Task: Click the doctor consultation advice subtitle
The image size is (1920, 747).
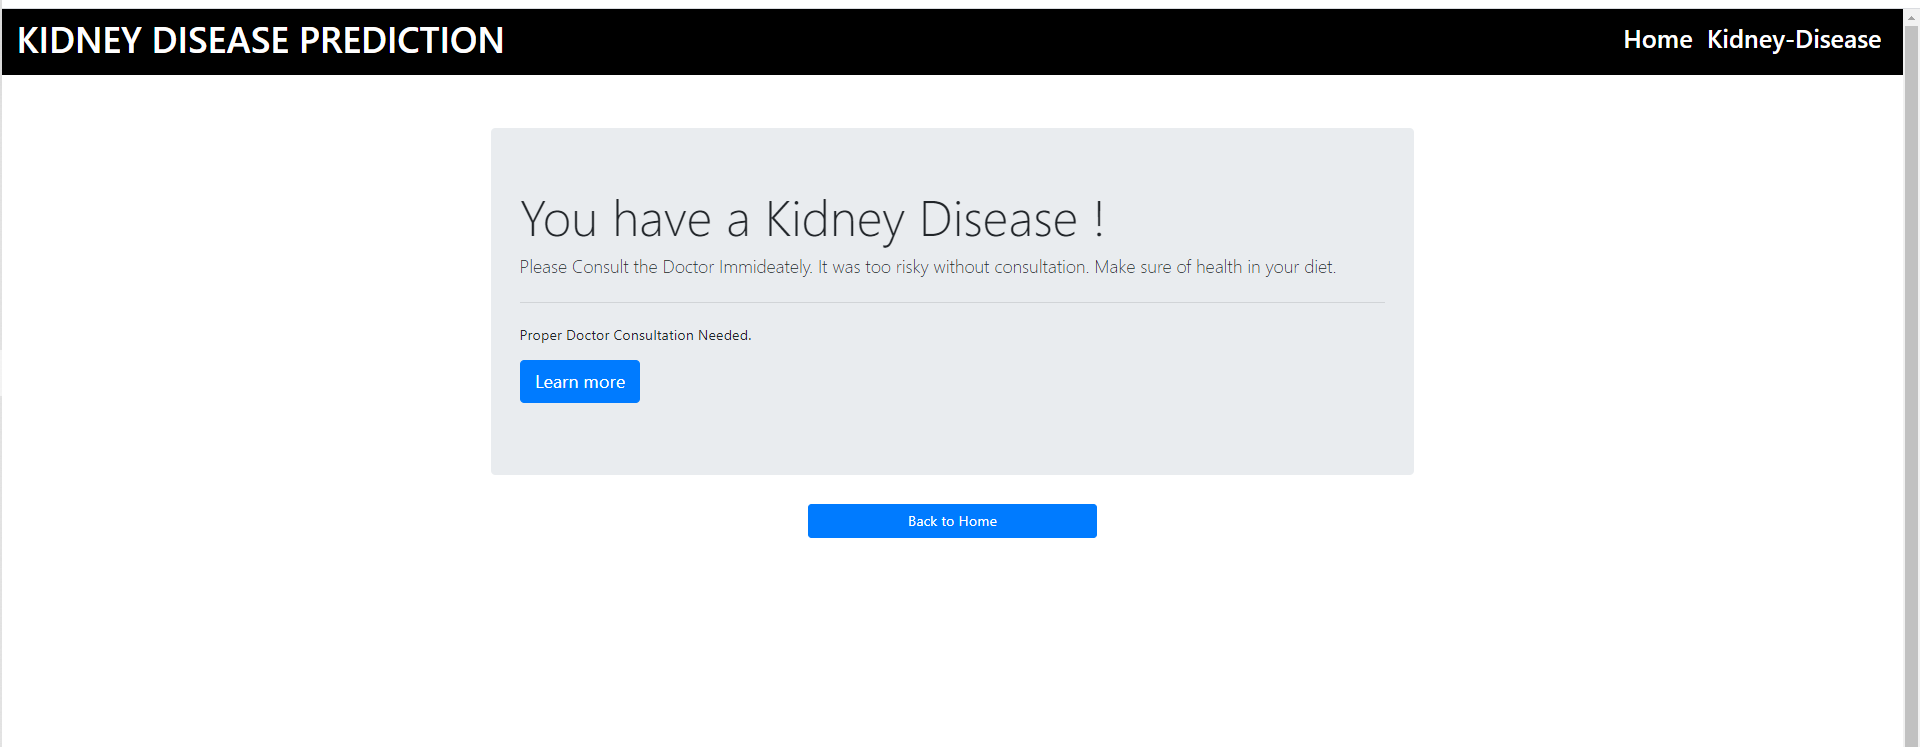Action: pyautogui.click(x=927, y=266)
